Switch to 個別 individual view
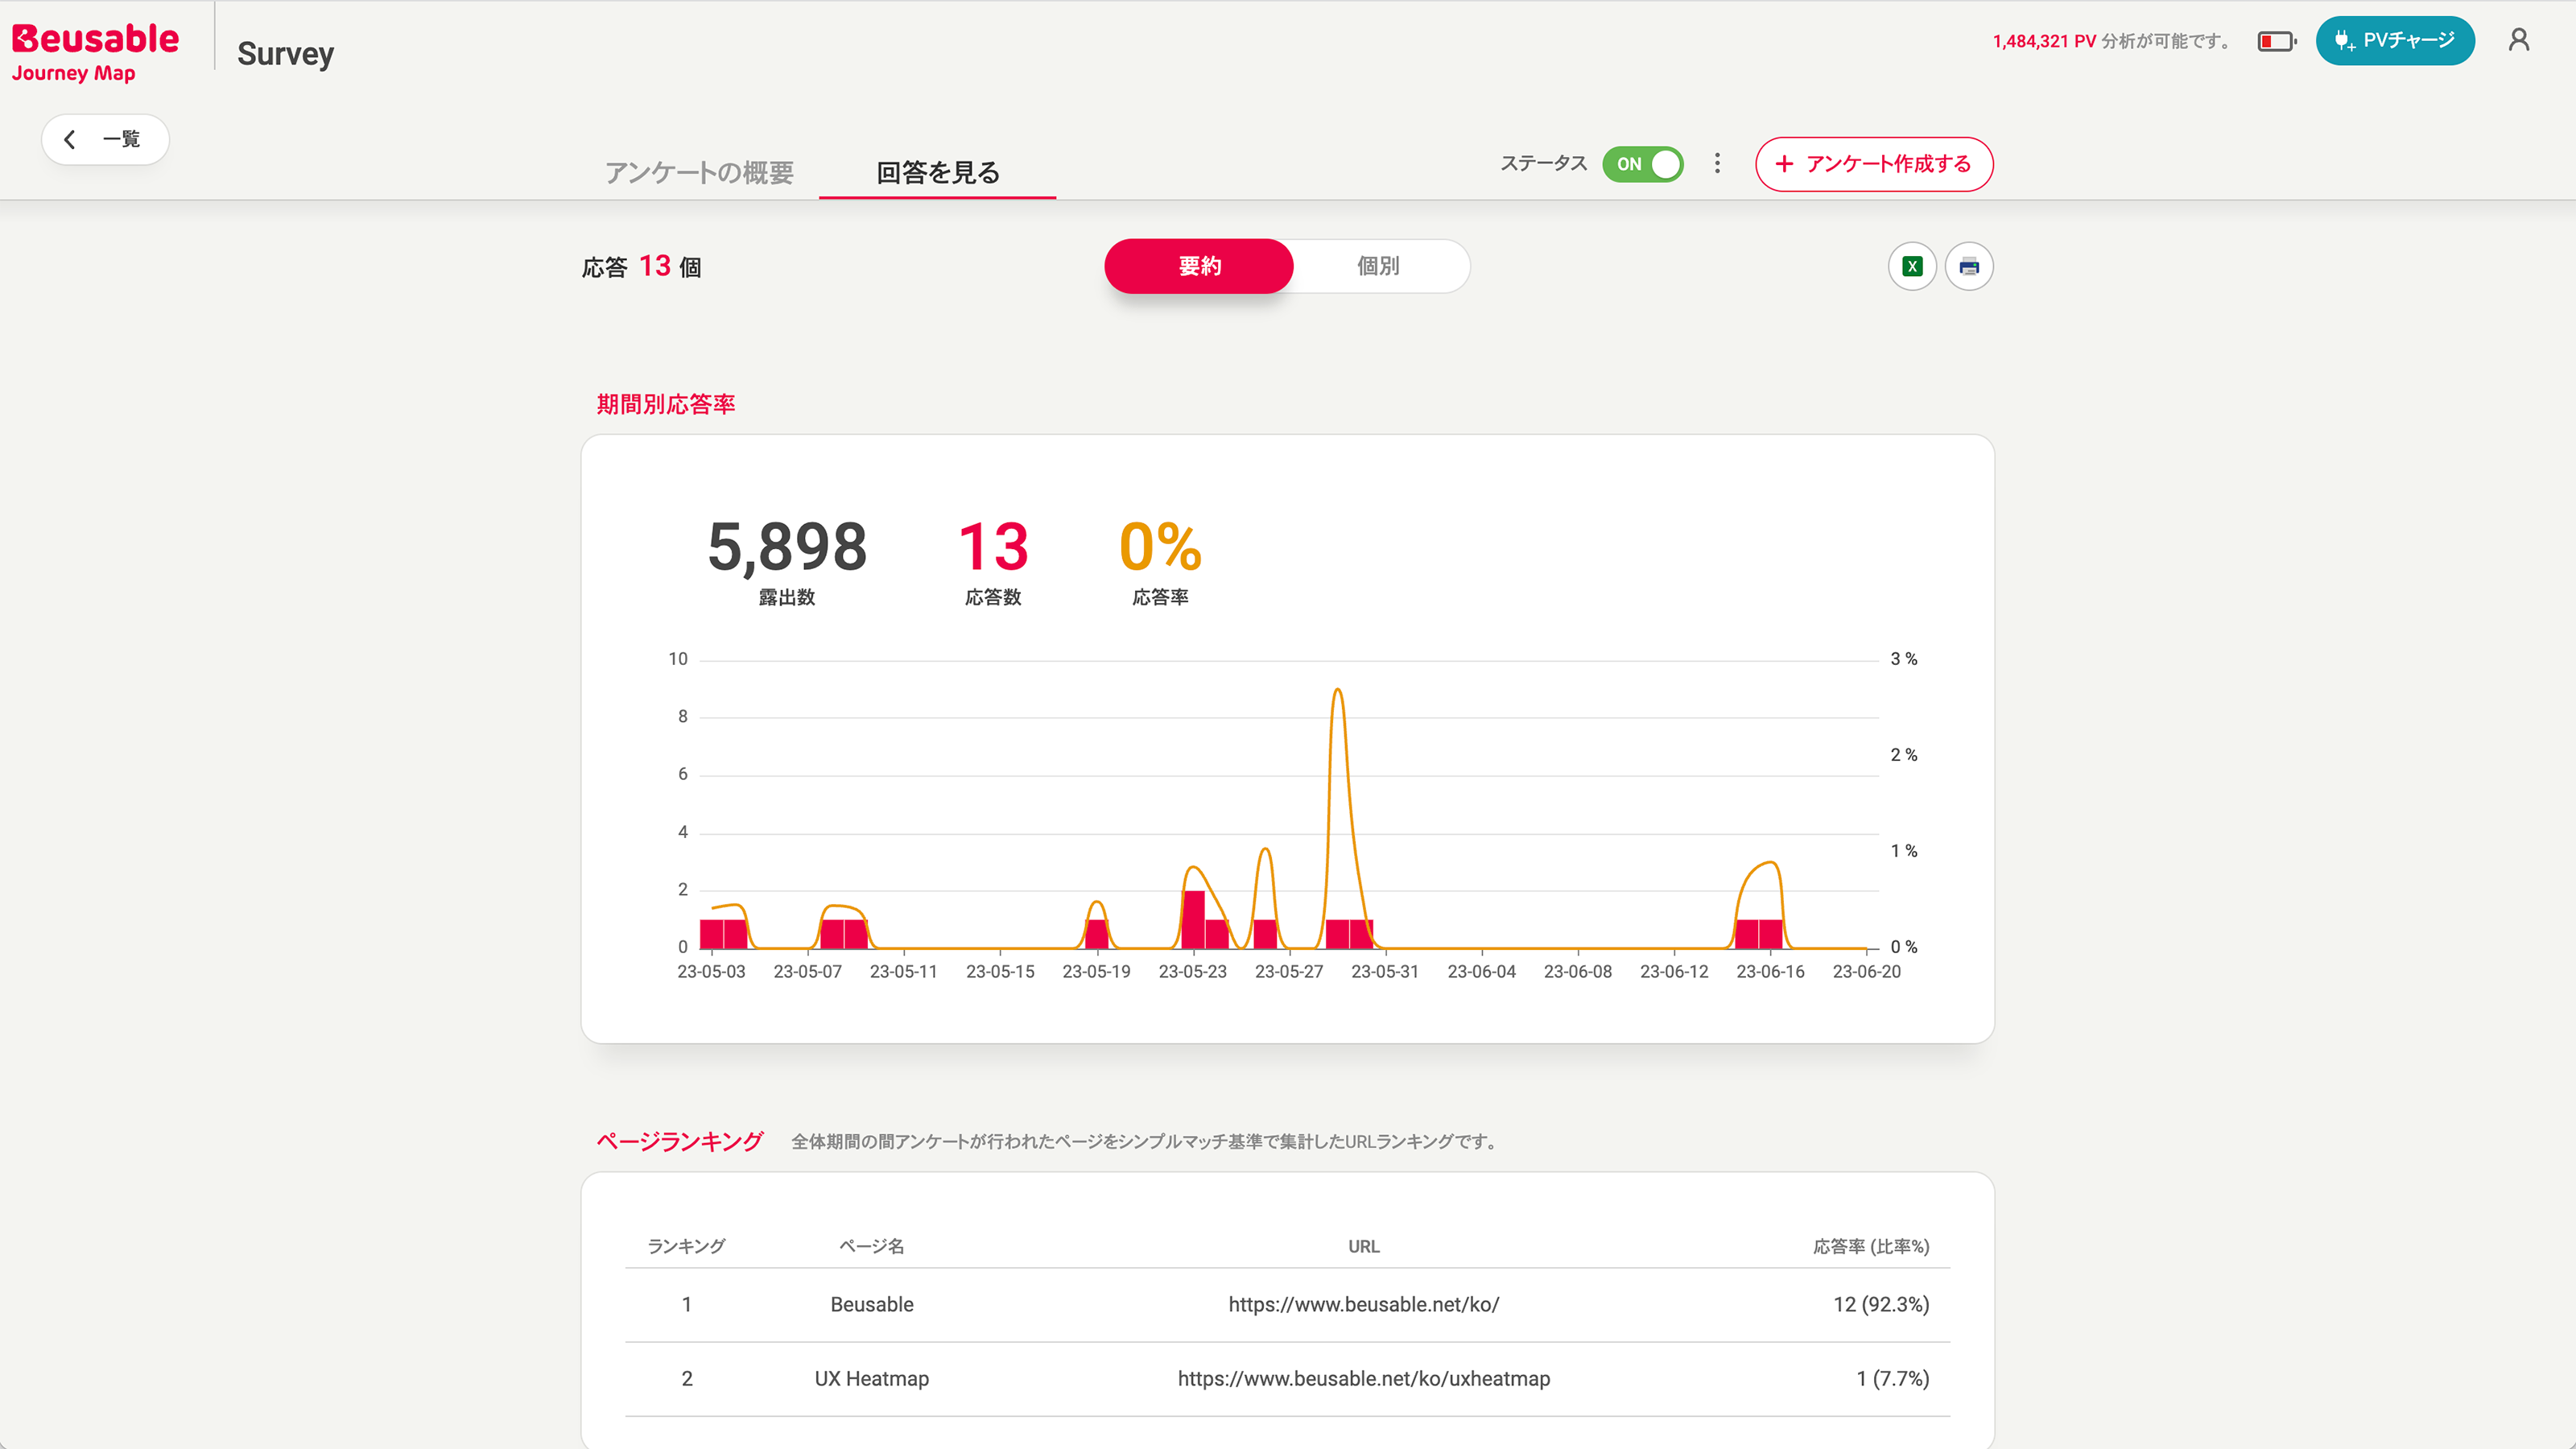The width and height of the screenshot is (2576, 1449). coord(1377,266)
